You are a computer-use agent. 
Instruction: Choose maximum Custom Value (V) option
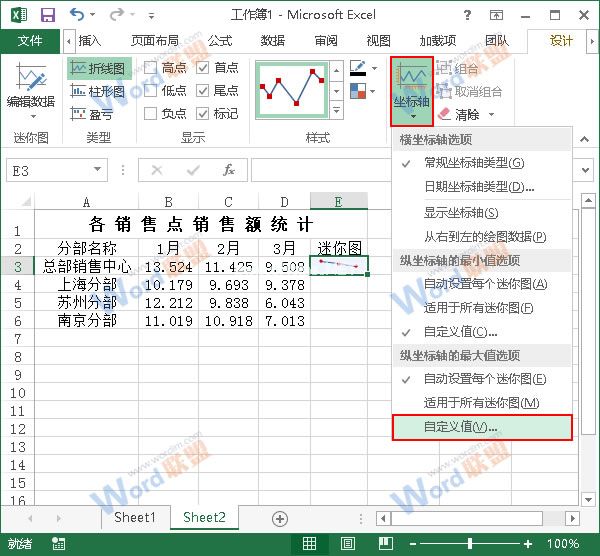click(x=482, y=427)
